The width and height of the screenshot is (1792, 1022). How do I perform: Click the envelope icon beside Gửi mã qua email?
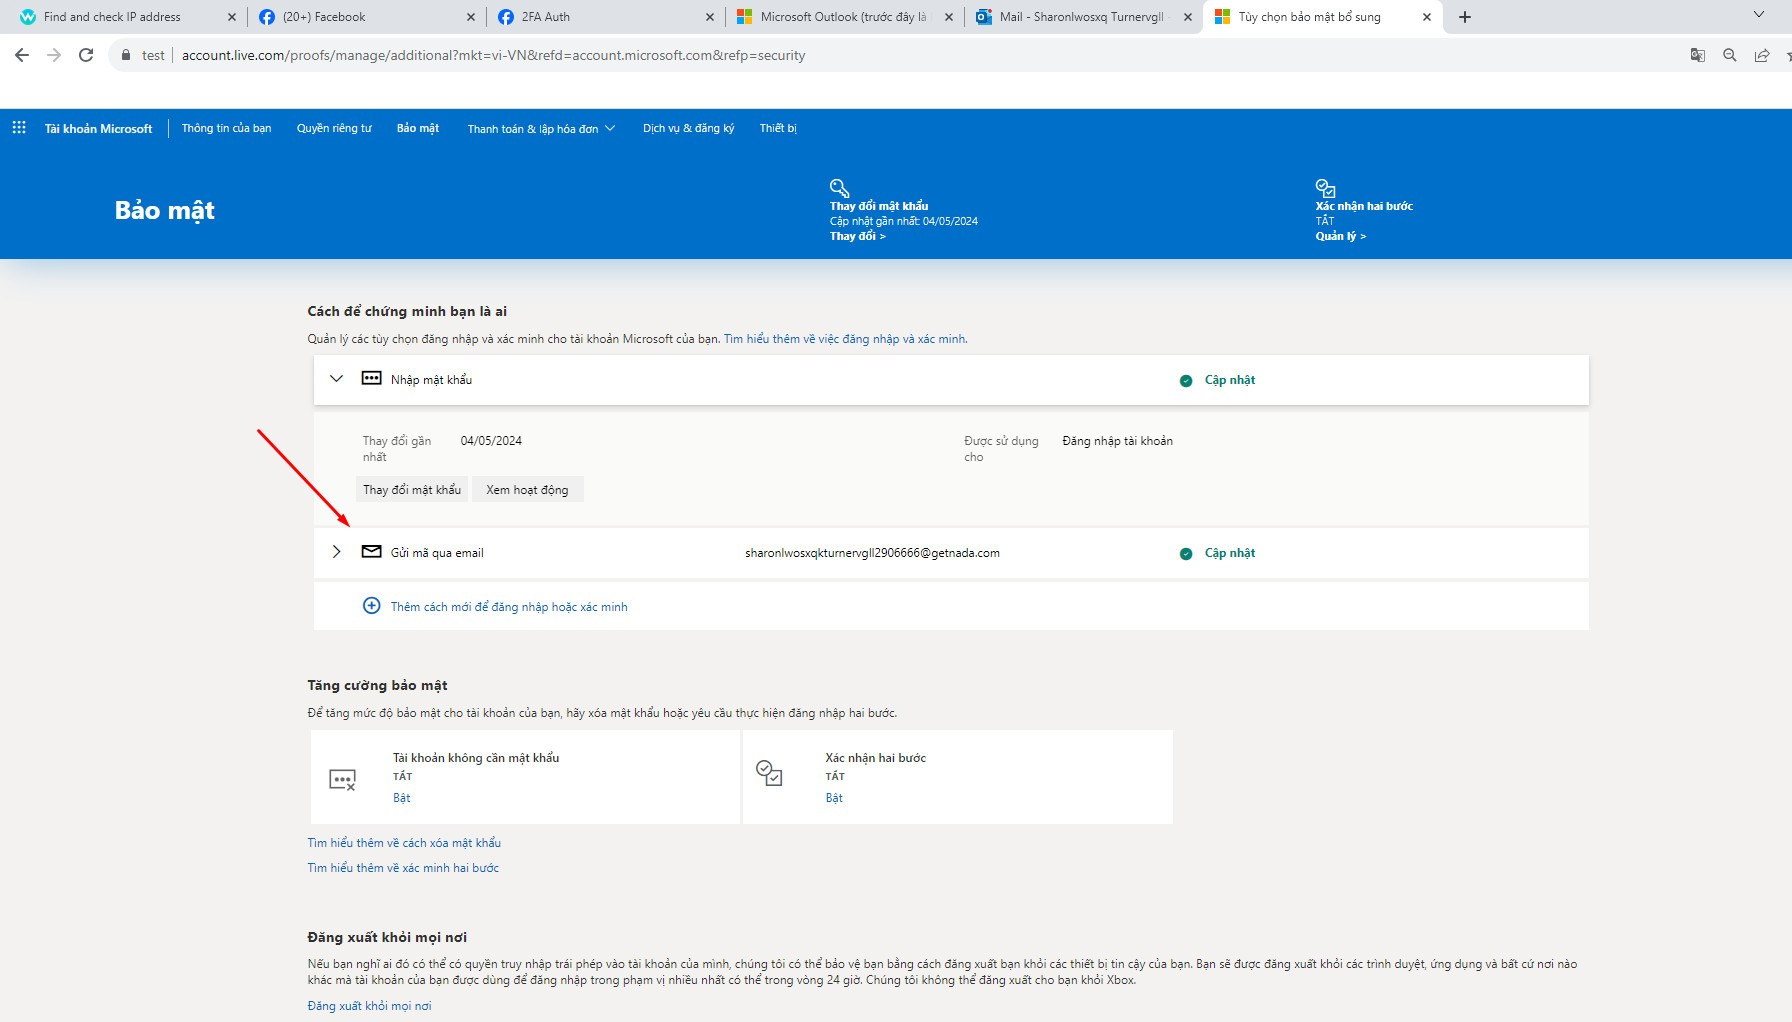371,551
